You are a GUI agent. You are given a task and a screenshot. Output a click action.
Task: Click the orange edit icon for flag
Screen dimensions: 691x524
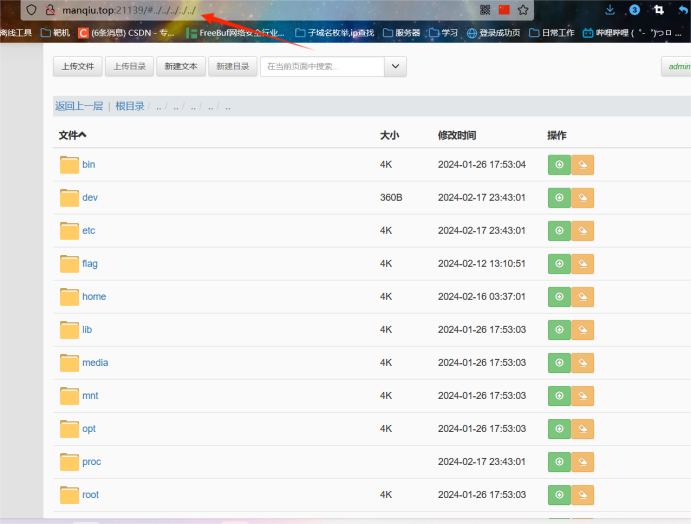pos(583,264)
